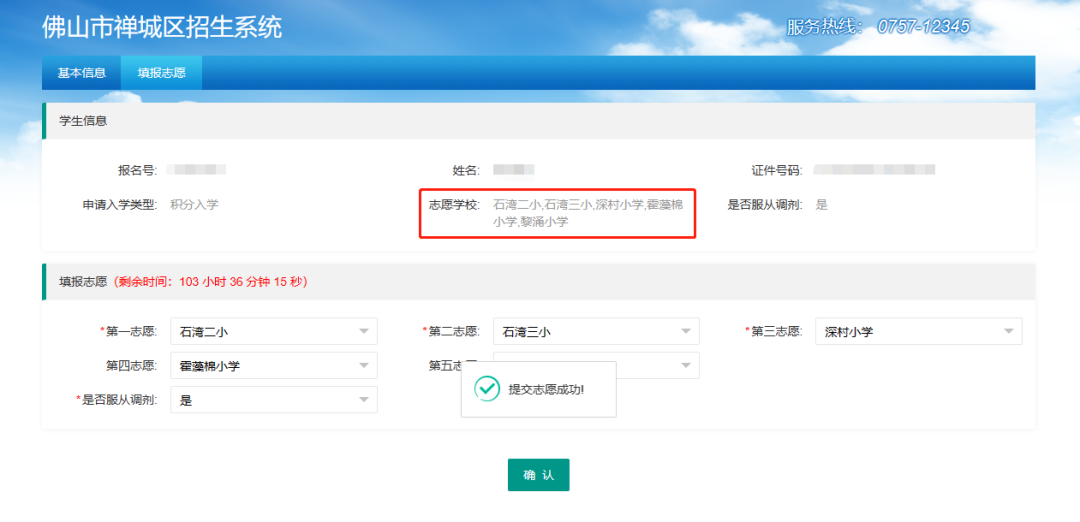
Task: Switch to the 基本信息 tab
Action: click(x=81, y=73)
